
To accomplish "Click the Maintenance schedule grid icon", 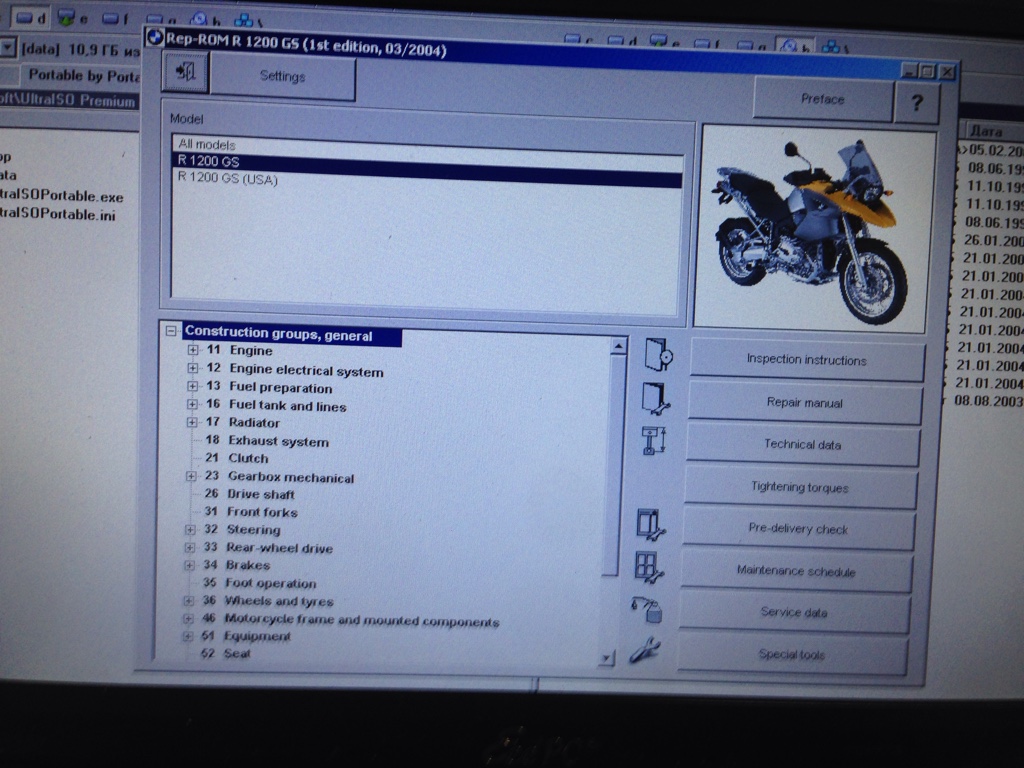I will point(648,567).
